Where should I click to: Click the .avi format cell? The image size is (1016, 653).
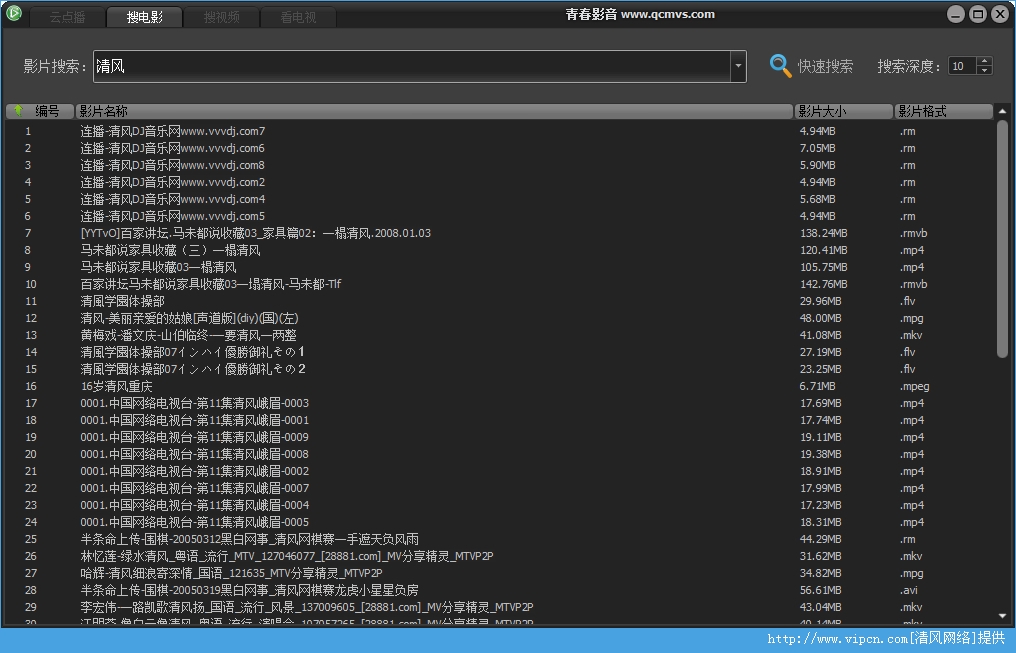[908, 590]
